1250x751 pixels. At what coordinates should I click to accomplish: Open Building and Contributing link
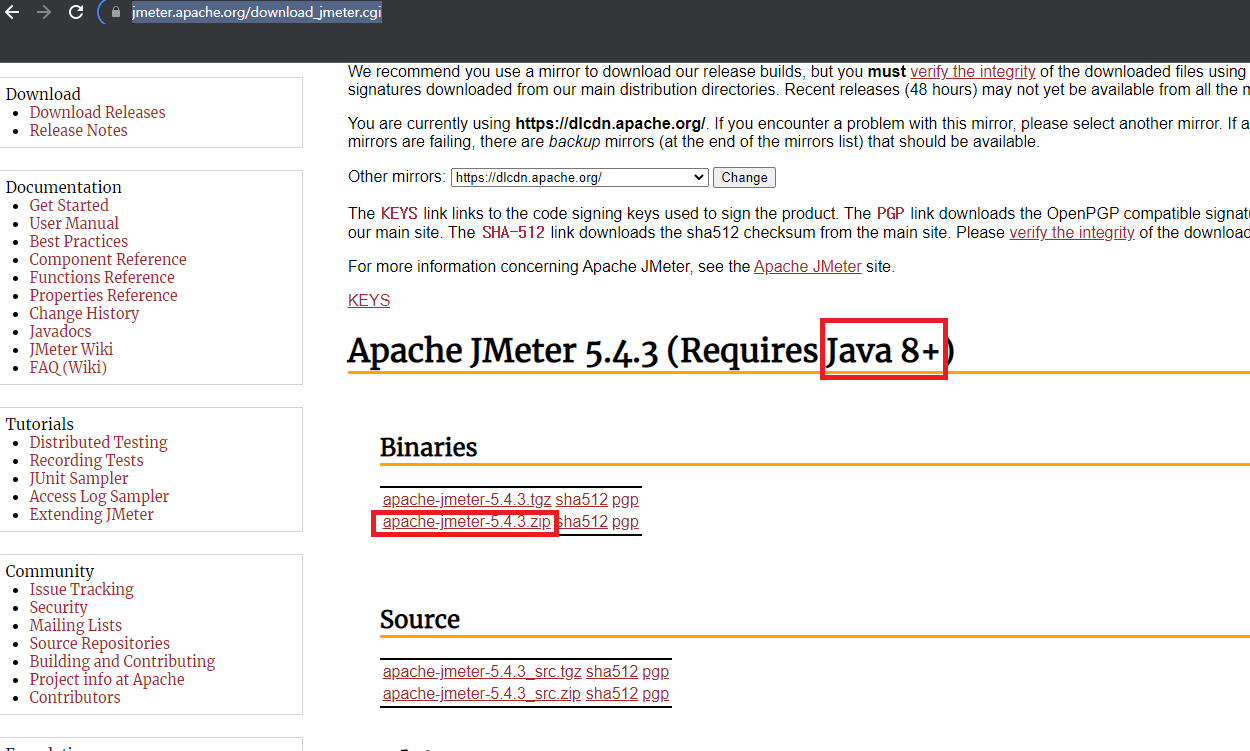[x=122, y=661]
